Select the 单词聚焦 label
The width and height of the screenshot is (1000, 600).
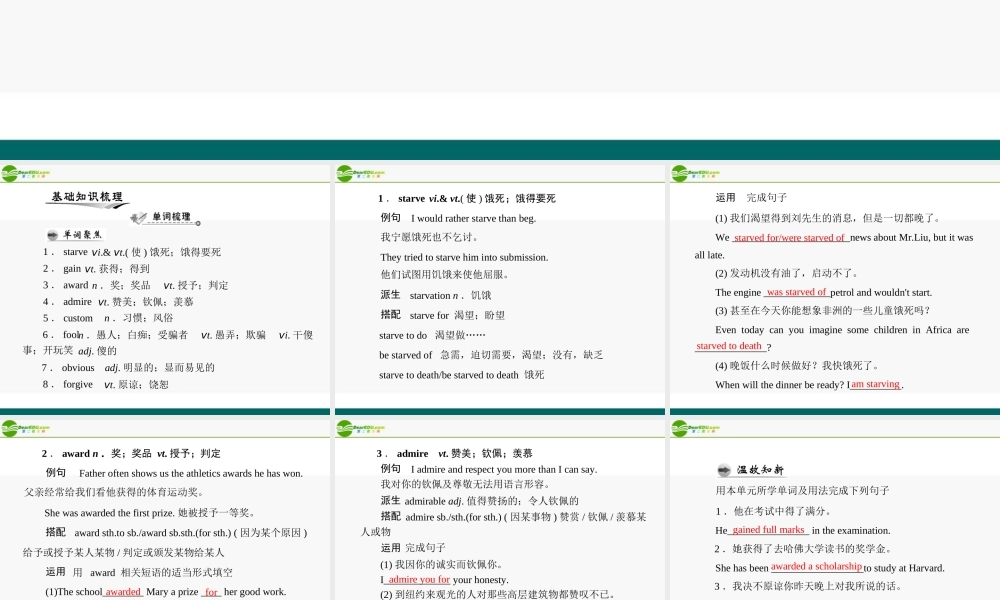[82, 235]
